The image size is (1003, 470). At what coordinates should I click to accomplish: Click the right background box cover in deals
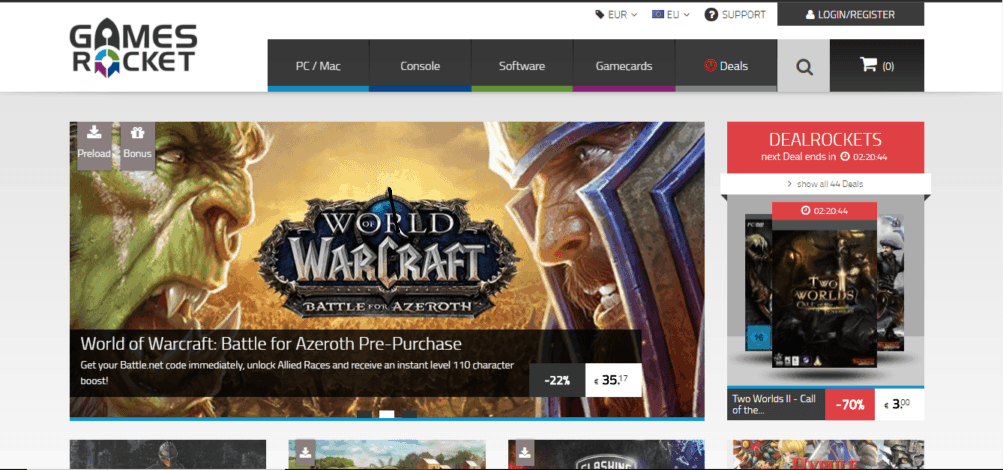[x=890, y=283]
